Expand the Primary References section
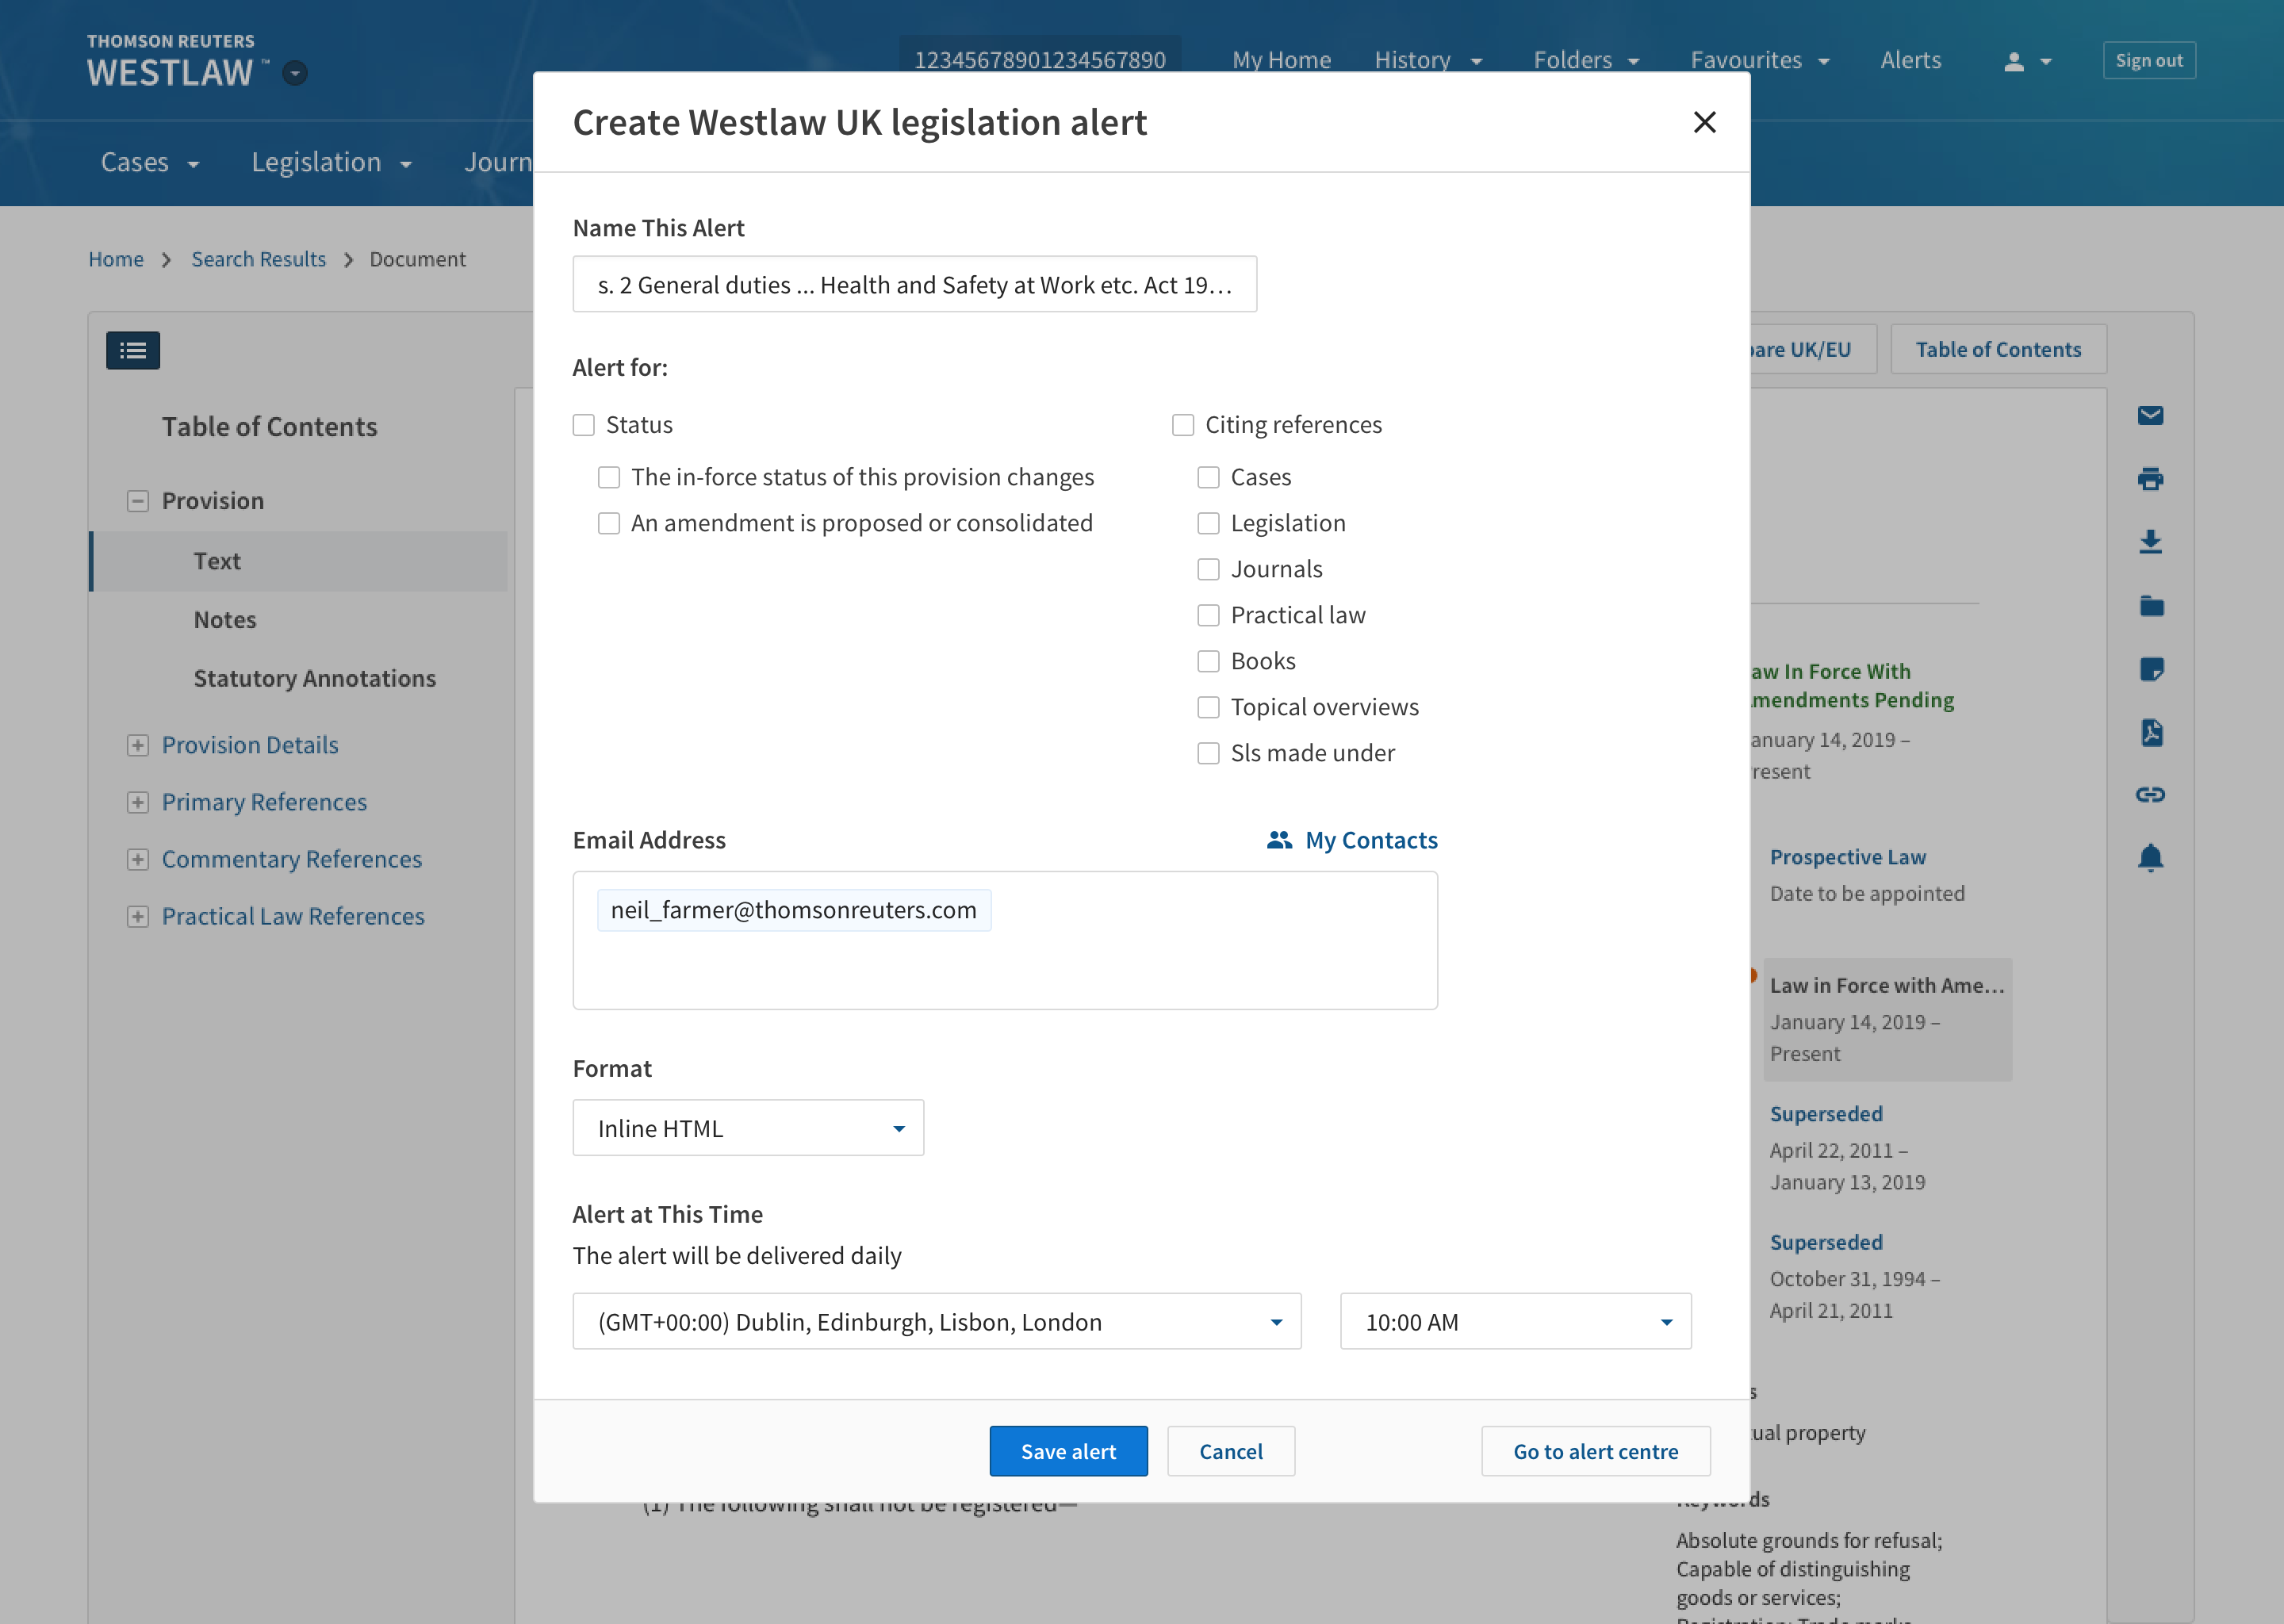2284x1624 pixels. [138, 802]
